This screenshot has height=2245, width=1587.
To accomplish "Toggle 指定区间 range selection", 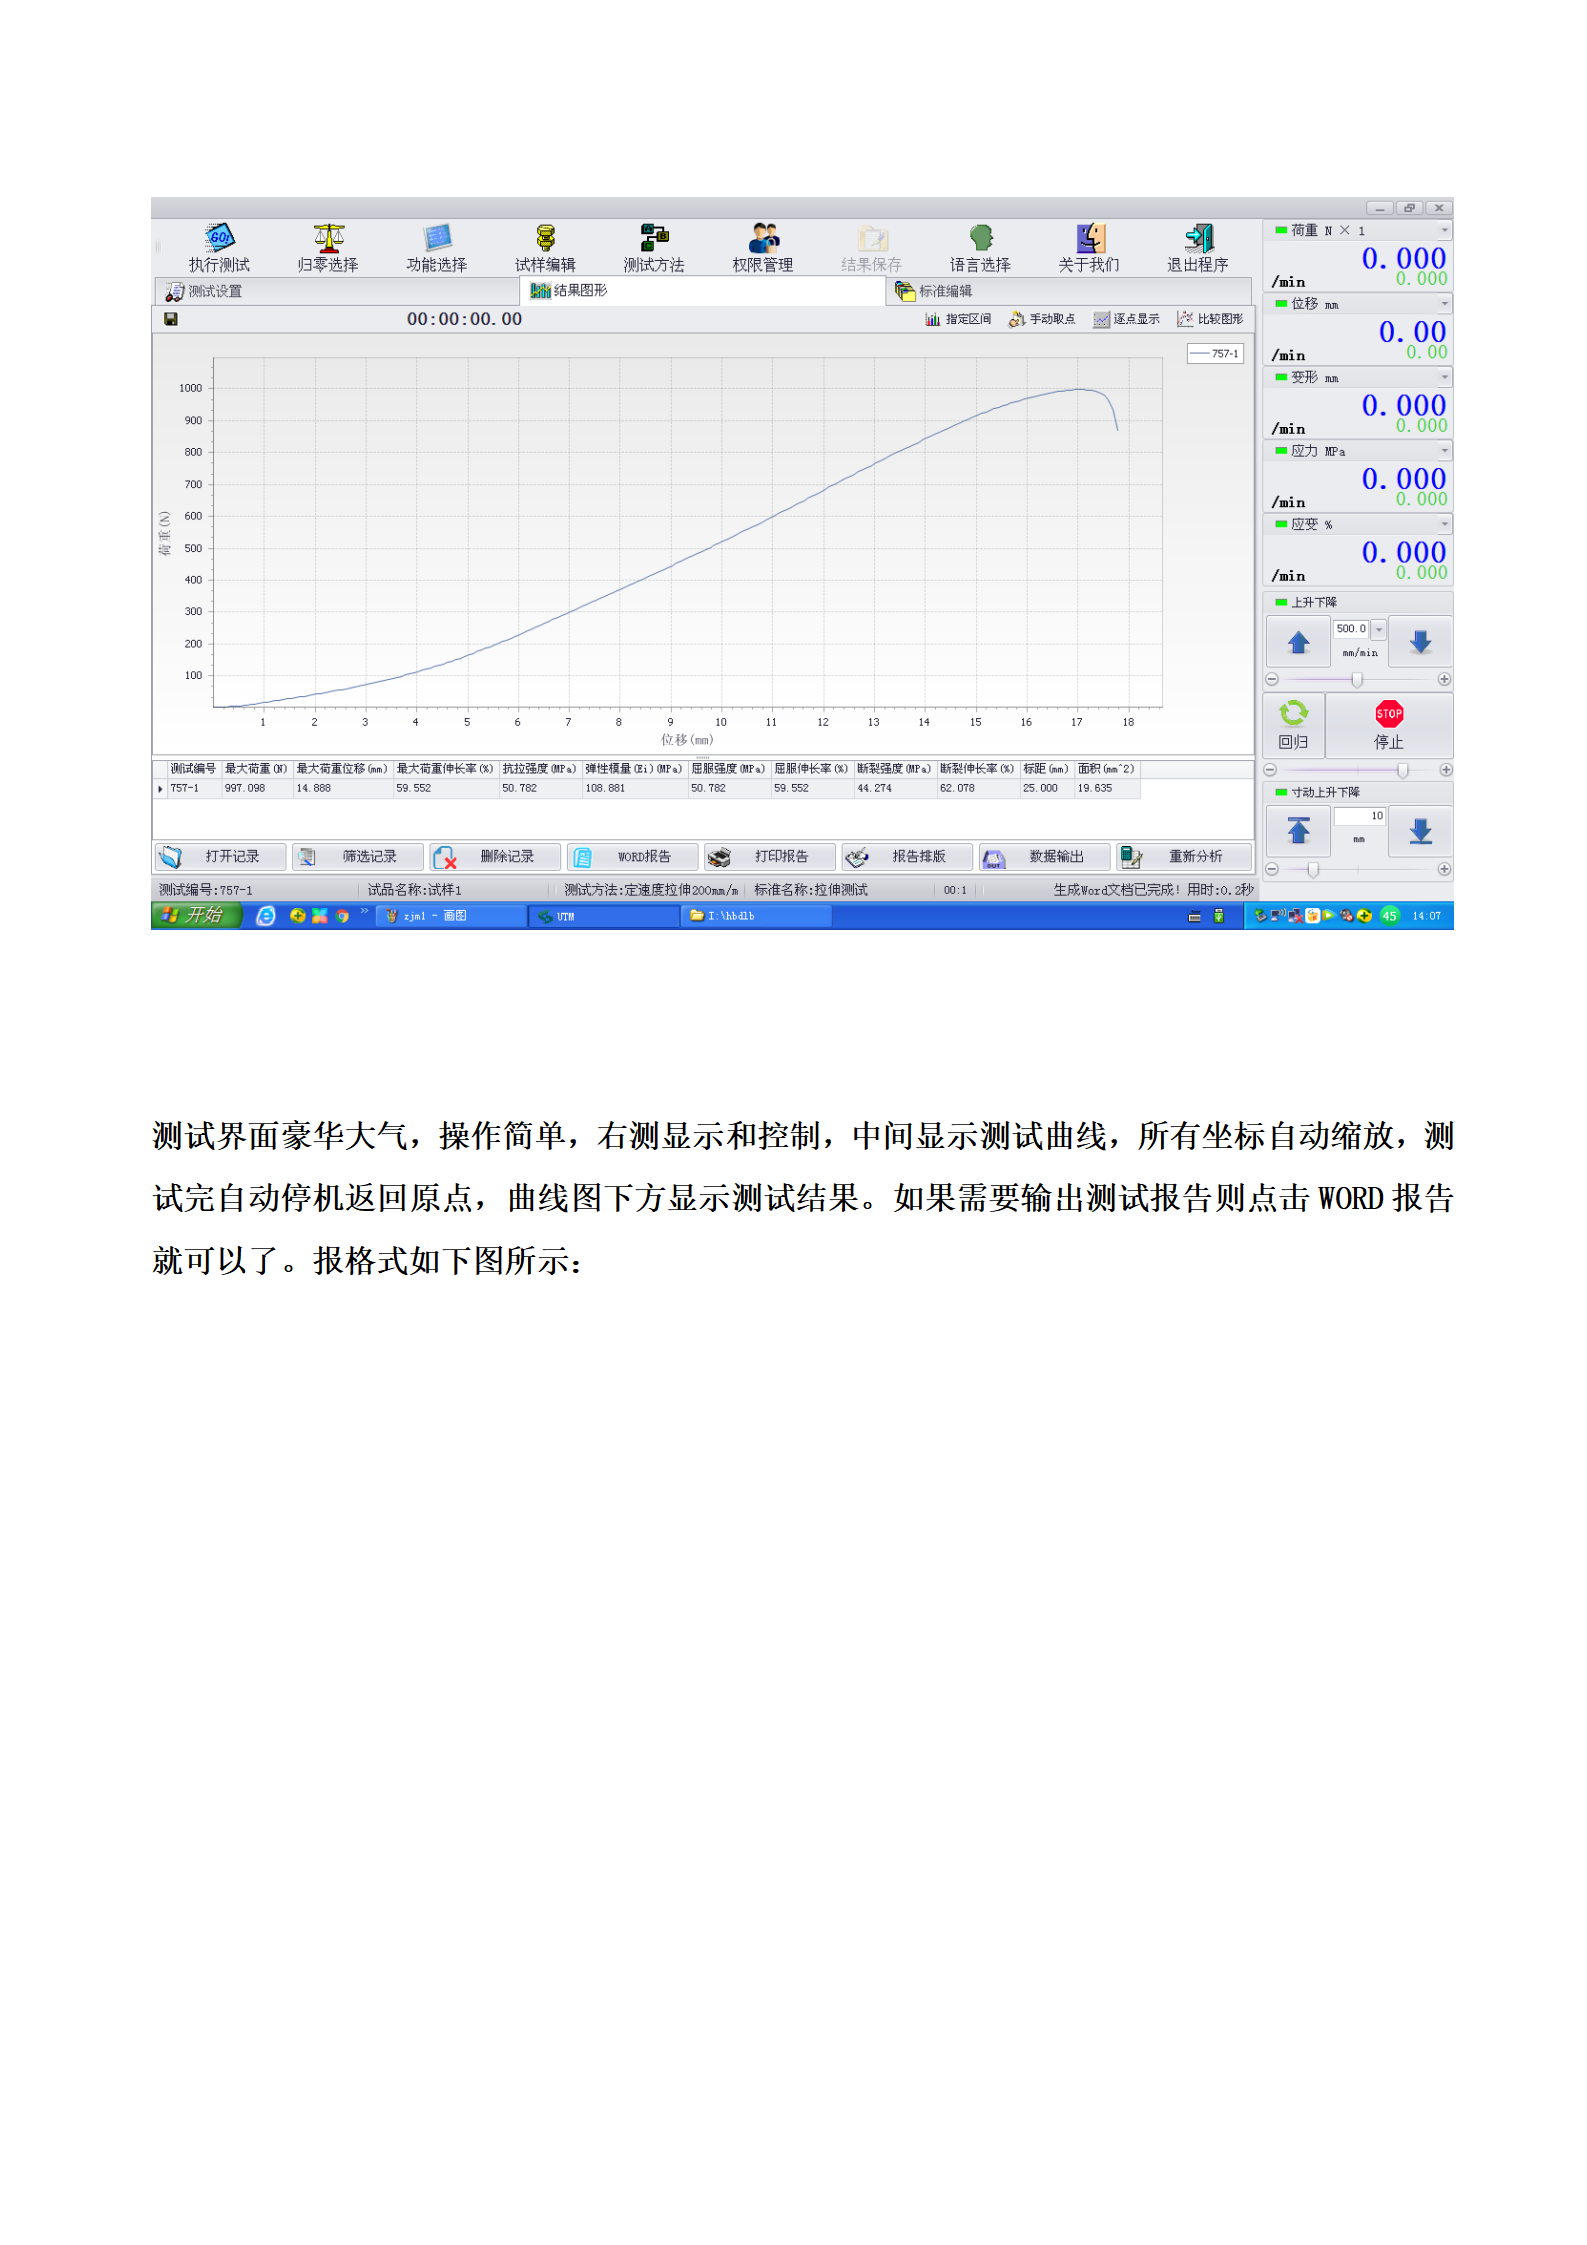I will pyautogui.click(x=958, y=319).
